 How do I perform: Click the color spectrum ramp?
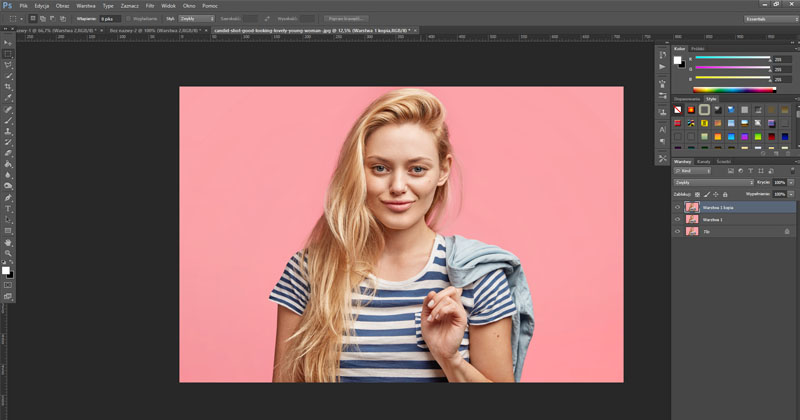coord(735,89)
